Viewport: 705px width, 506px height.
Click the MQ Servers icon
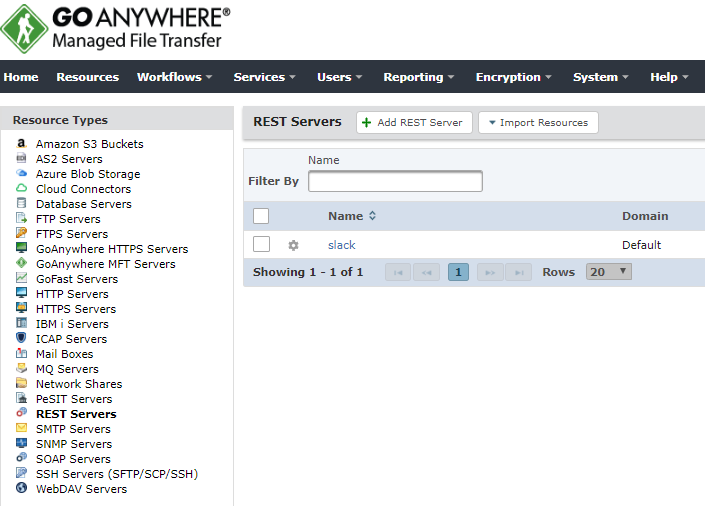point(21,368)
